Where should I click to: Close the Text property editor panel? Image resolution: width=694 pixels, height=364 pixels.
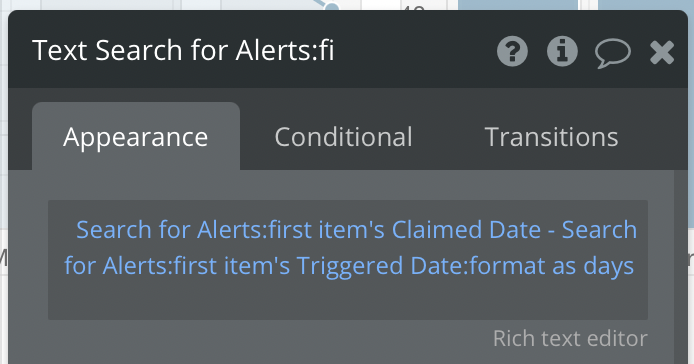pyautogui.click(x=662, y=52)
